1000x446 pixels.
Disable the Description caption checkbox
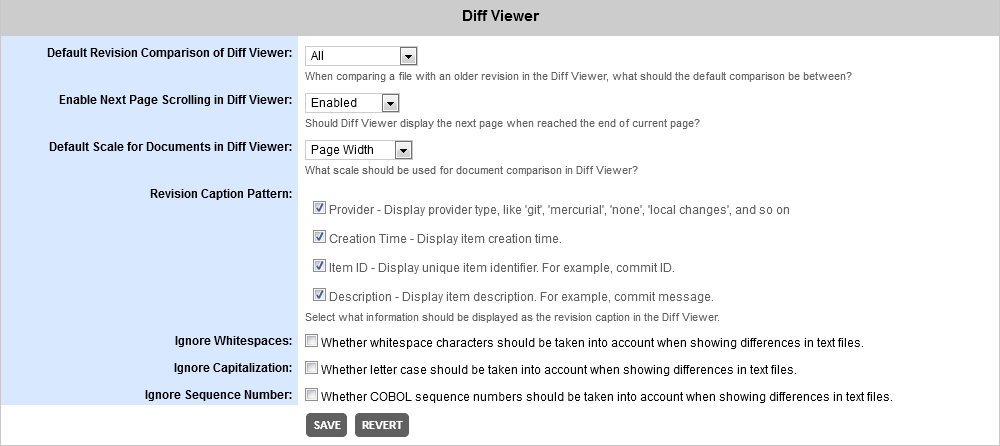(x=319, y=296)
